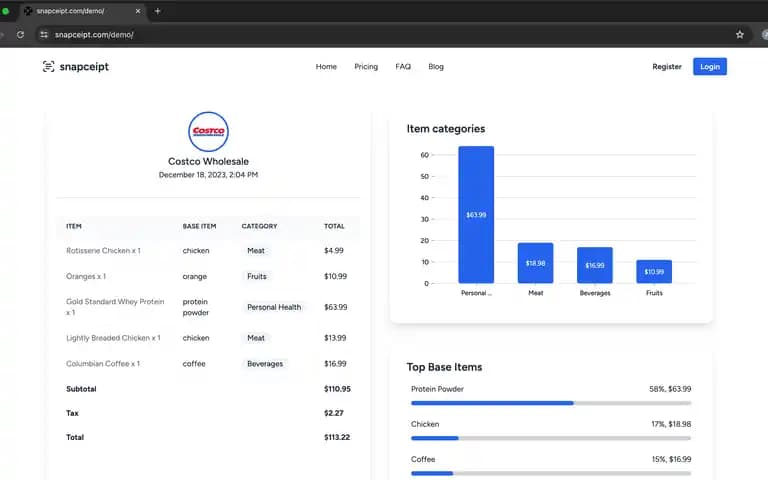Click the Personal Health category tag

pos(274,307)
